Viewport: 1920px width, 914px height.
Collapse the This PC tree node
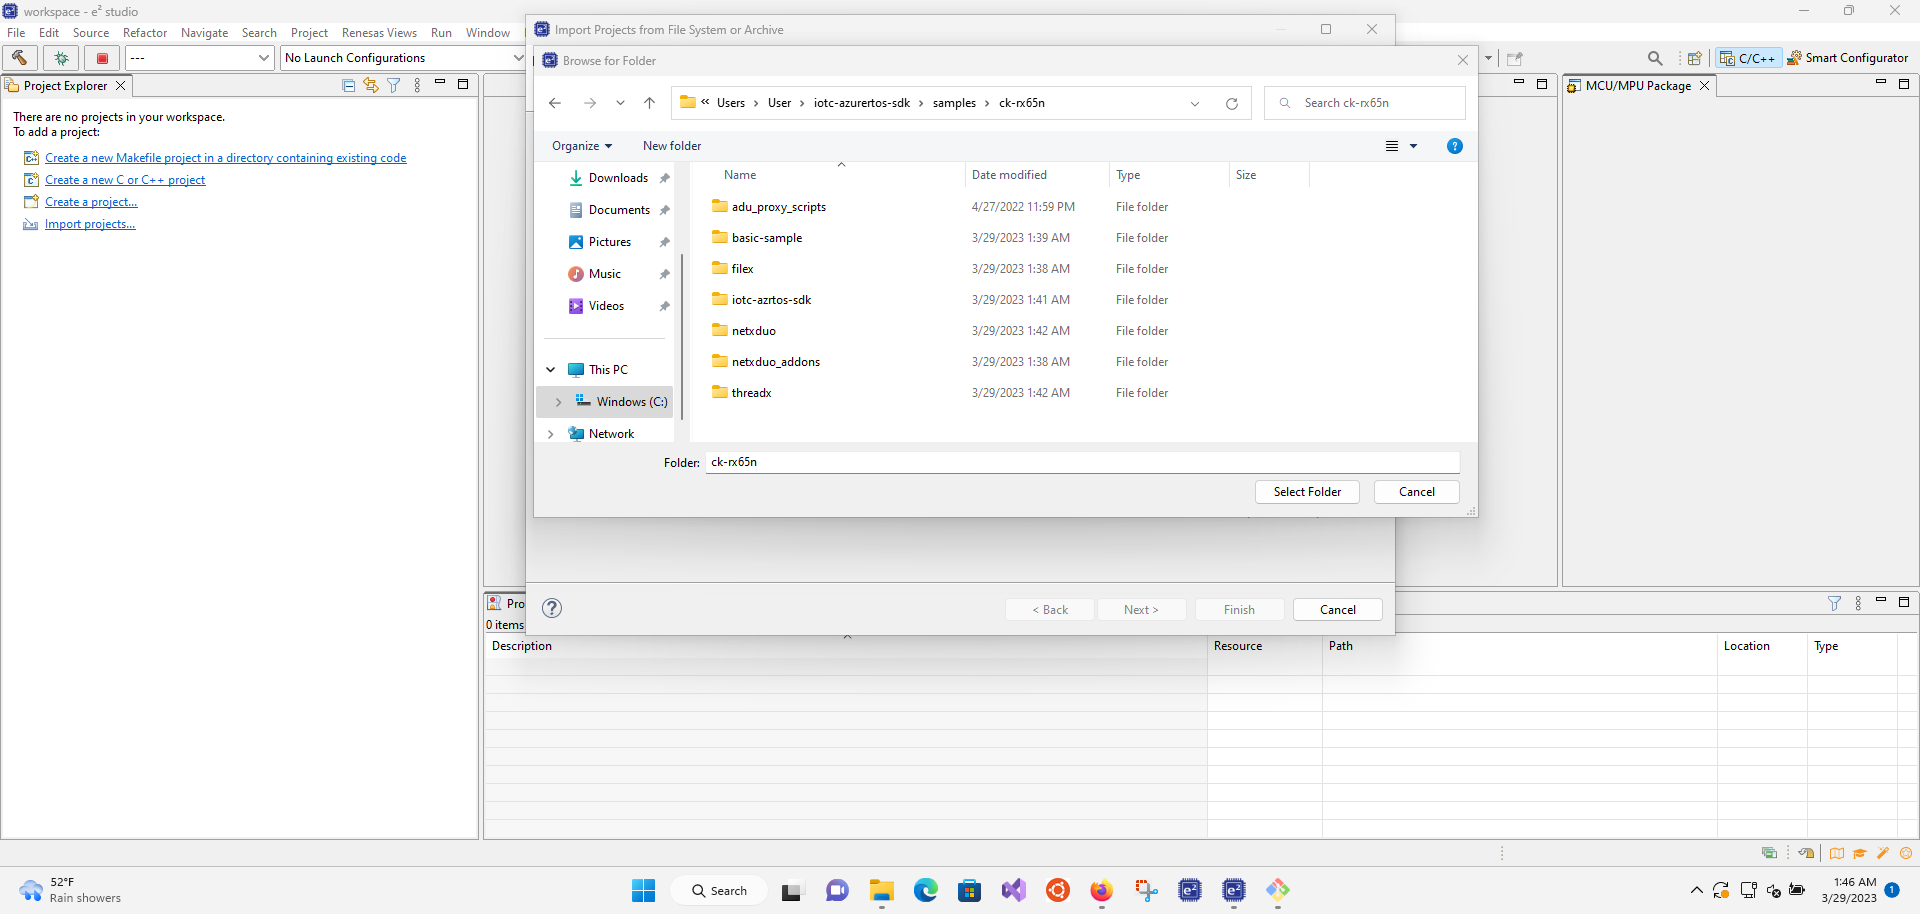[551, 370]
